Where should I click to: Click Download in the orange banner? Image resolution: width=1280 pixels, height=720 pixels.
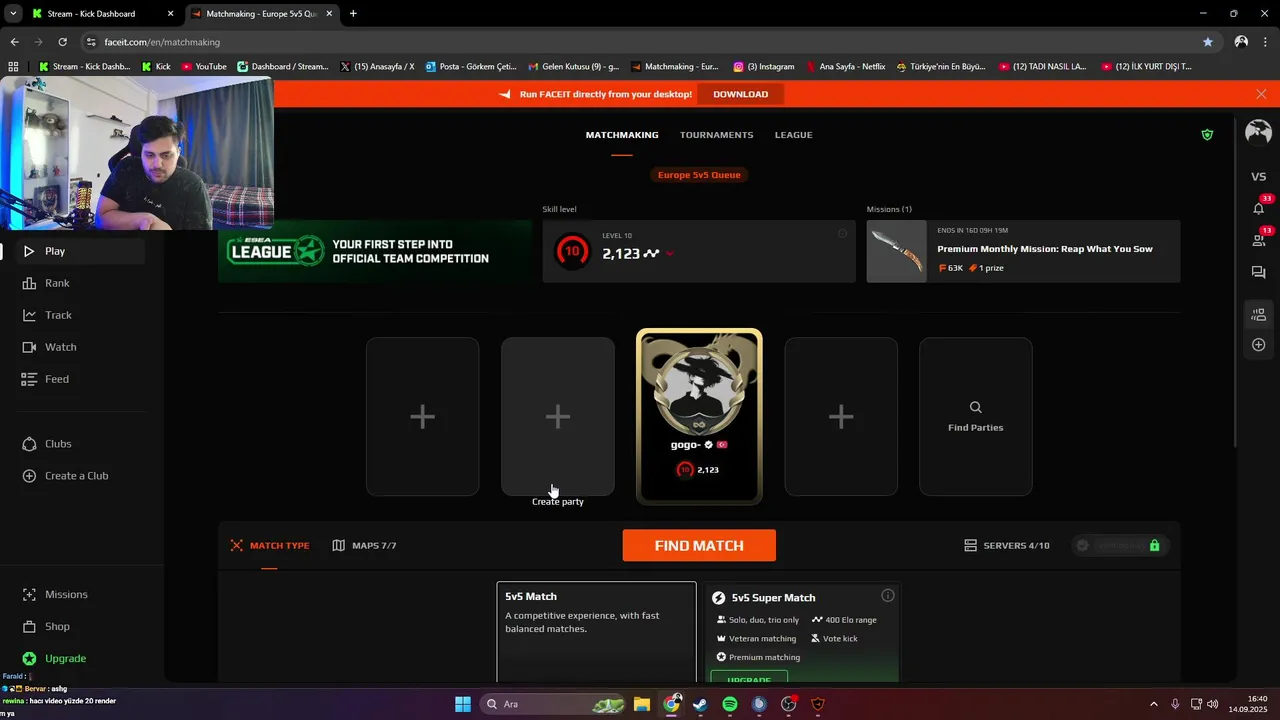point(741,94)
